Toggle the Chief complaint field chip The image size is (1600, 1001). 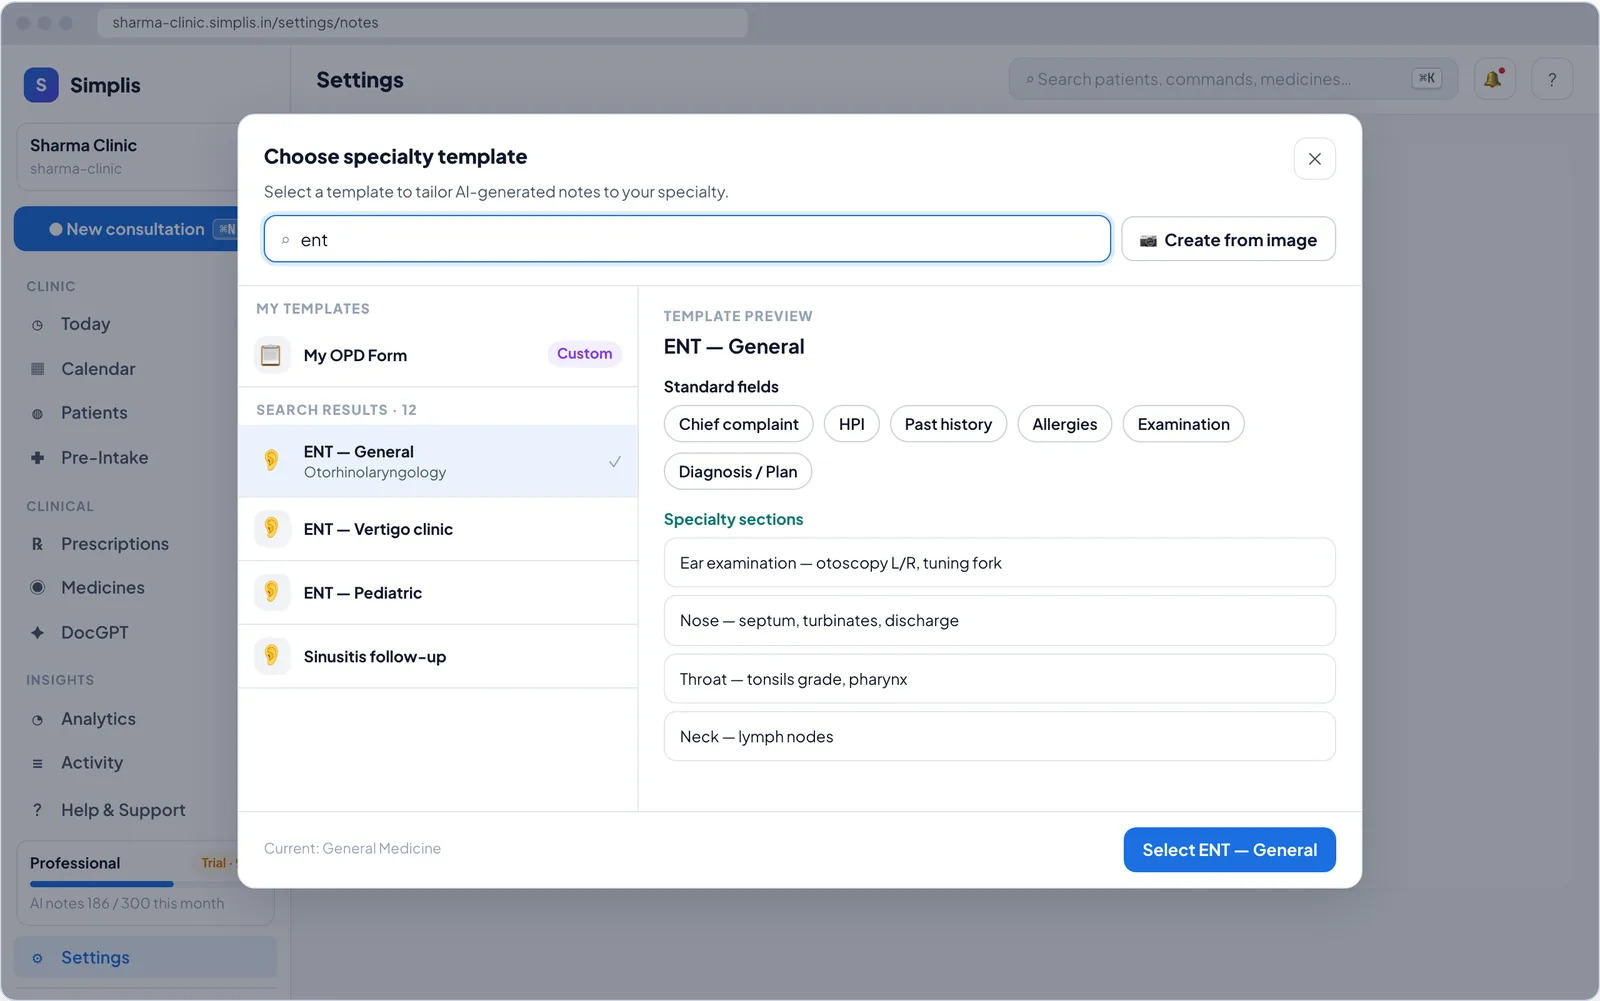click(738, 424)
